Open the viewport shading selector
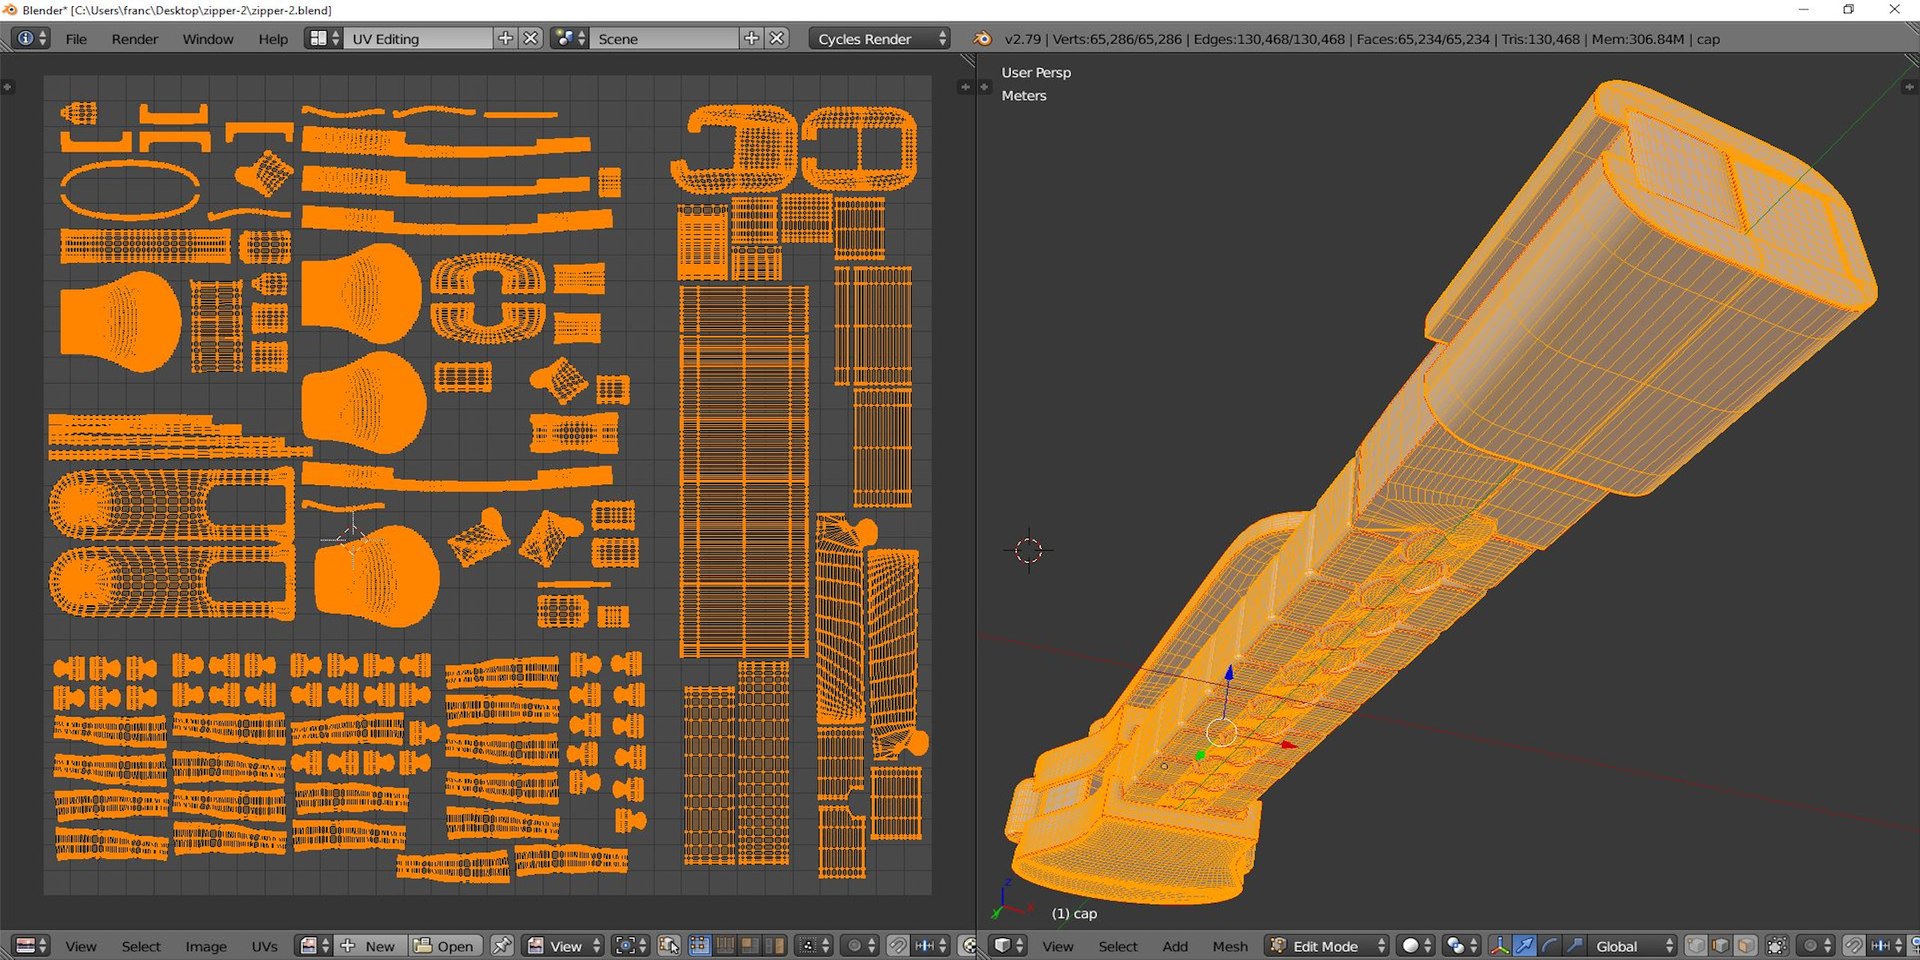 tap(1416, 945)
